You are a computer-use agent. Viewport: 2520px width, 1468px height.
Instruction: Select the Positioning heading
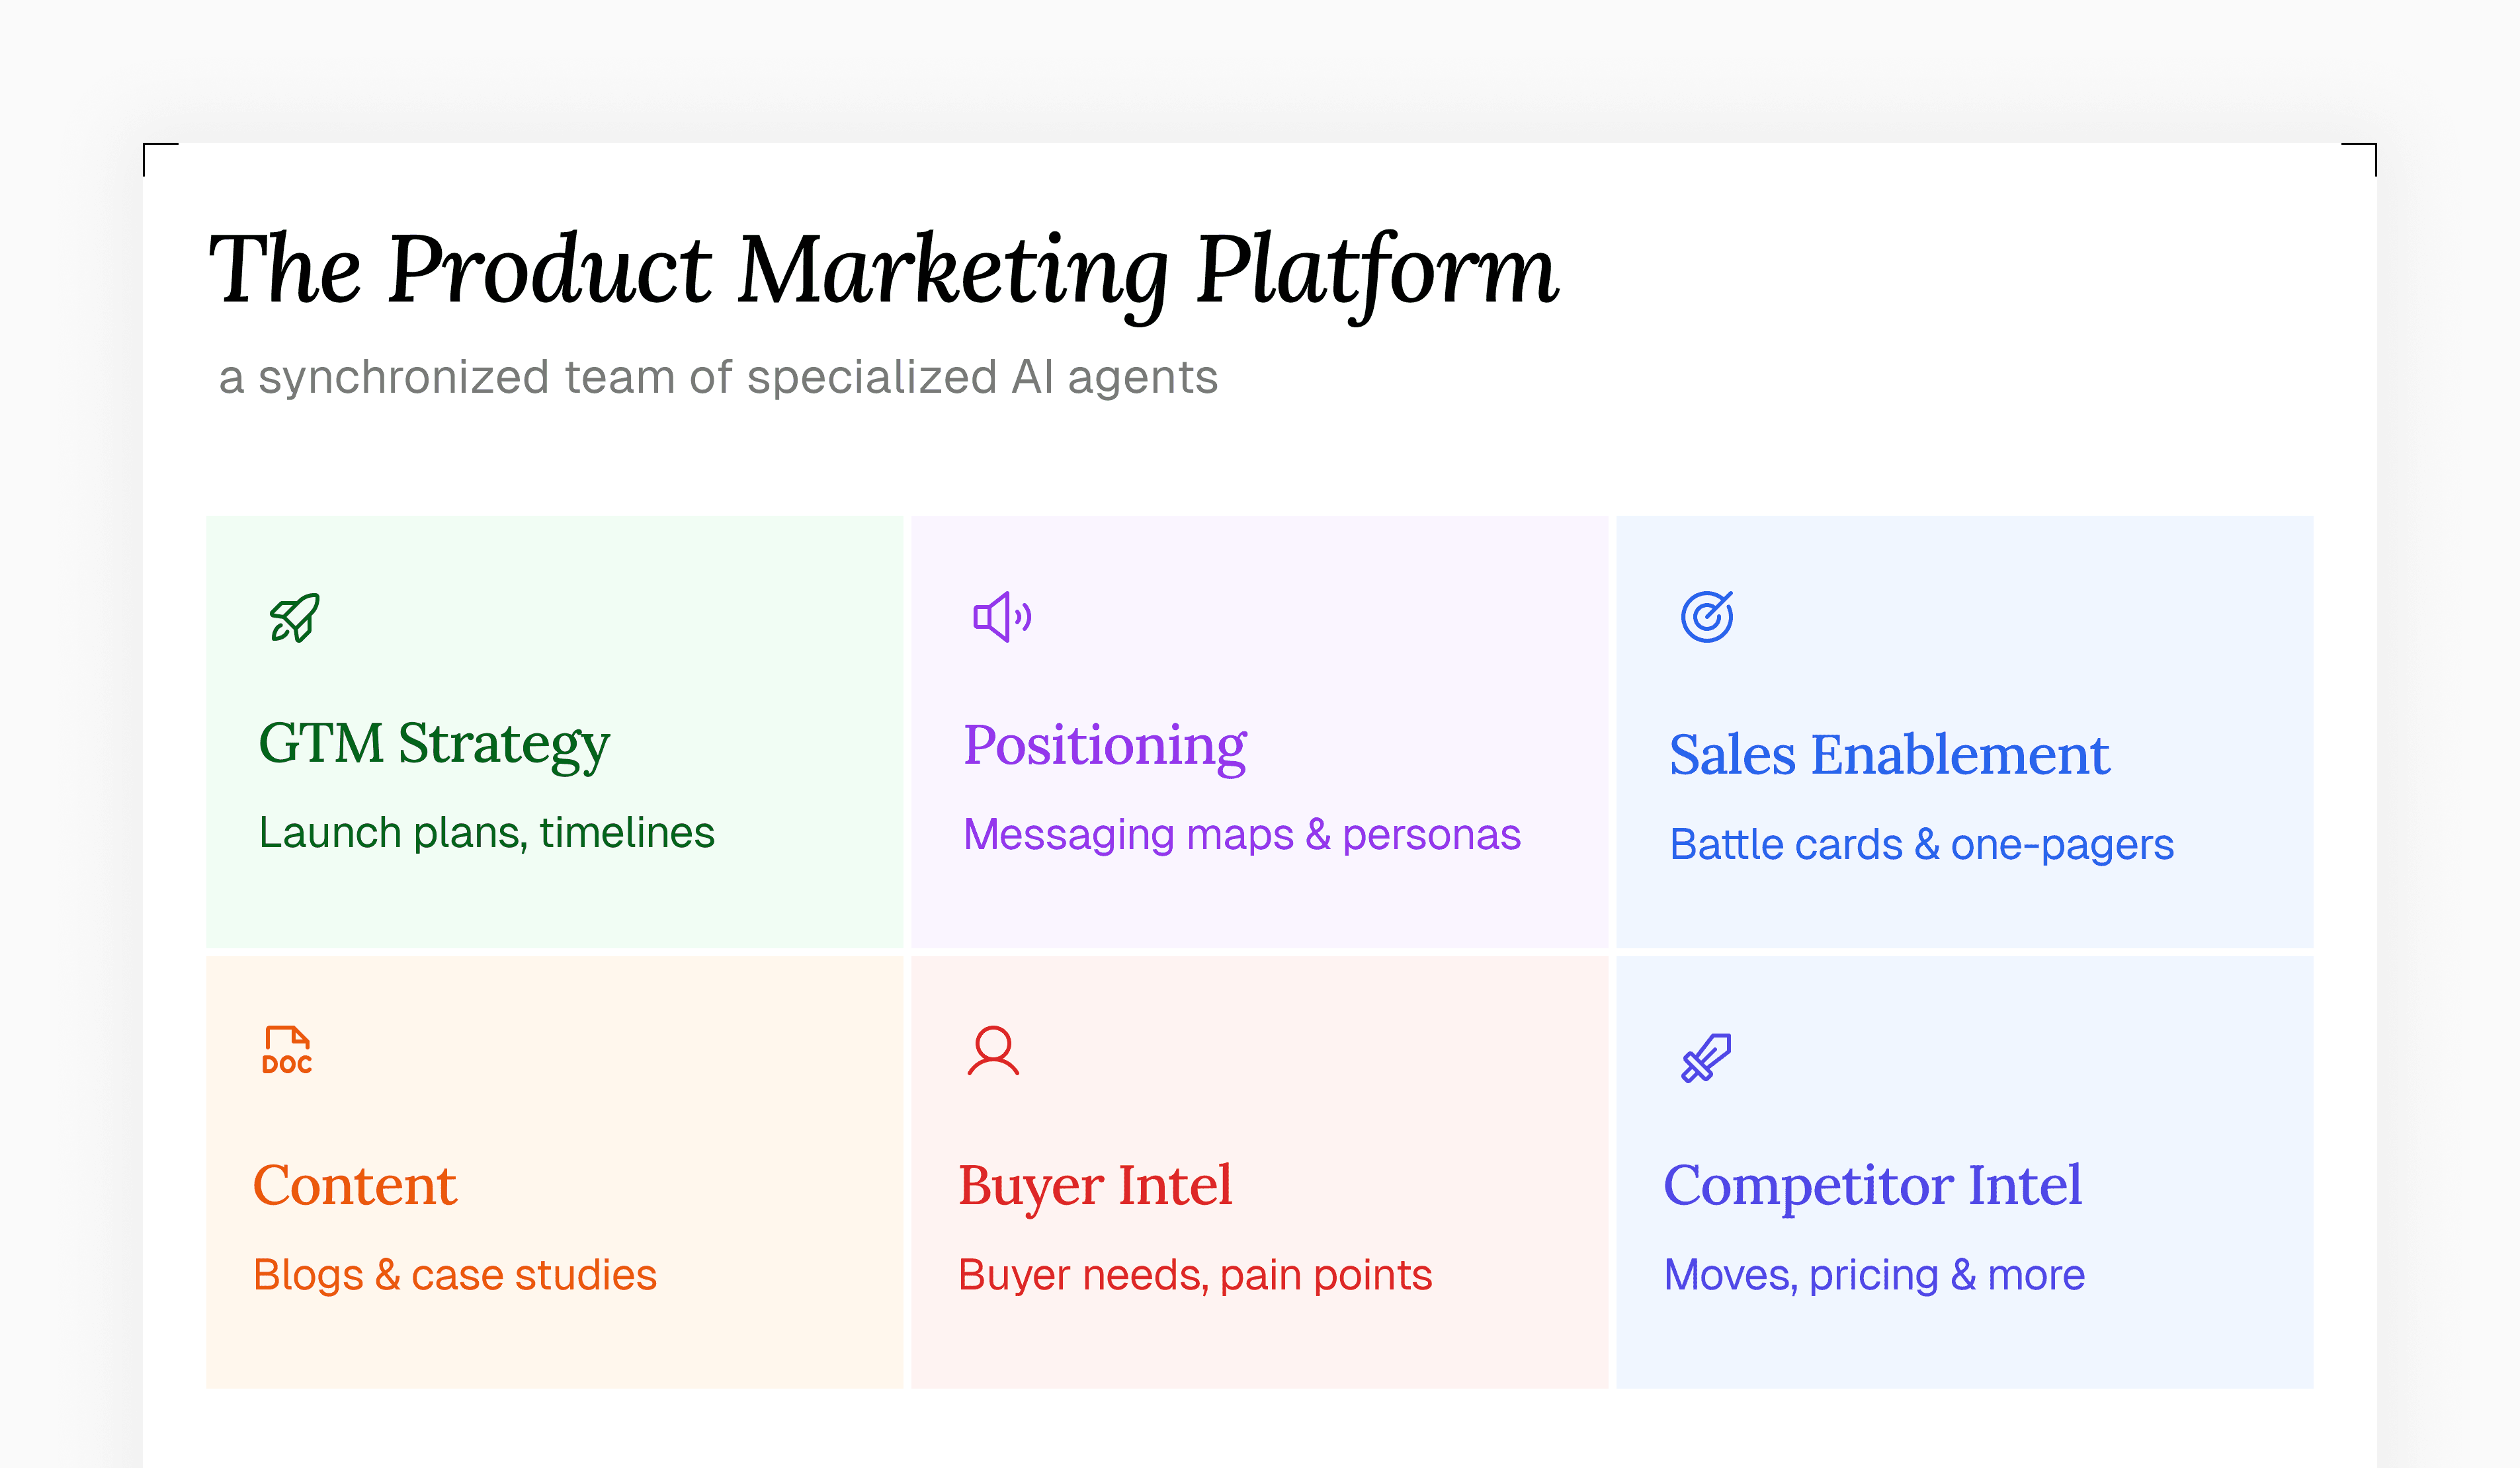point(1104,746)
